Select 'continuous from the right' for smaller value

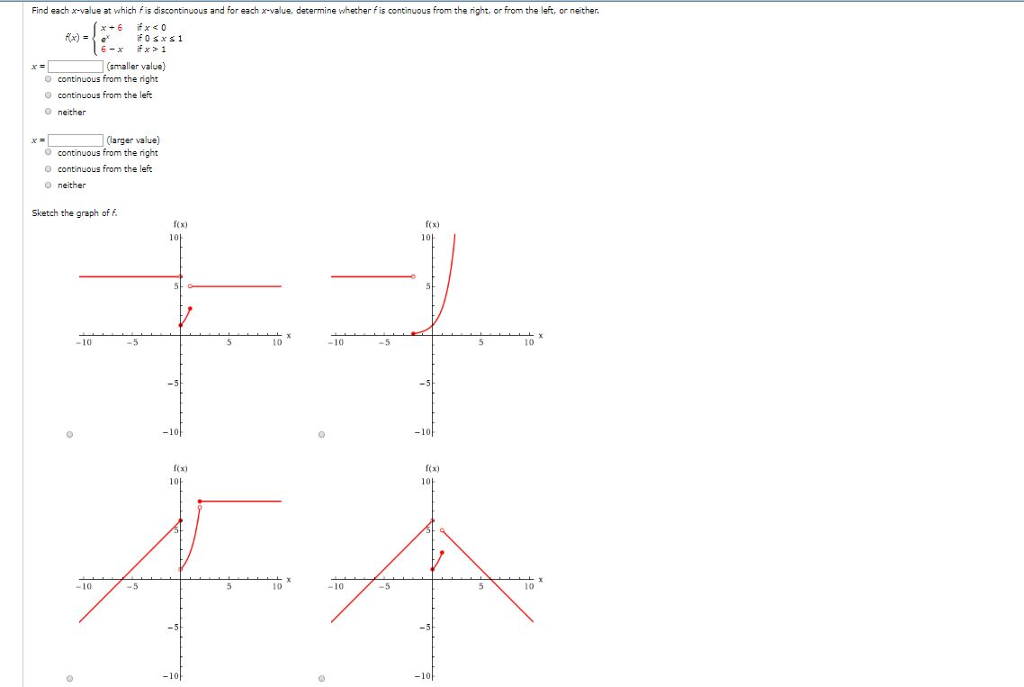pos(47,79)
